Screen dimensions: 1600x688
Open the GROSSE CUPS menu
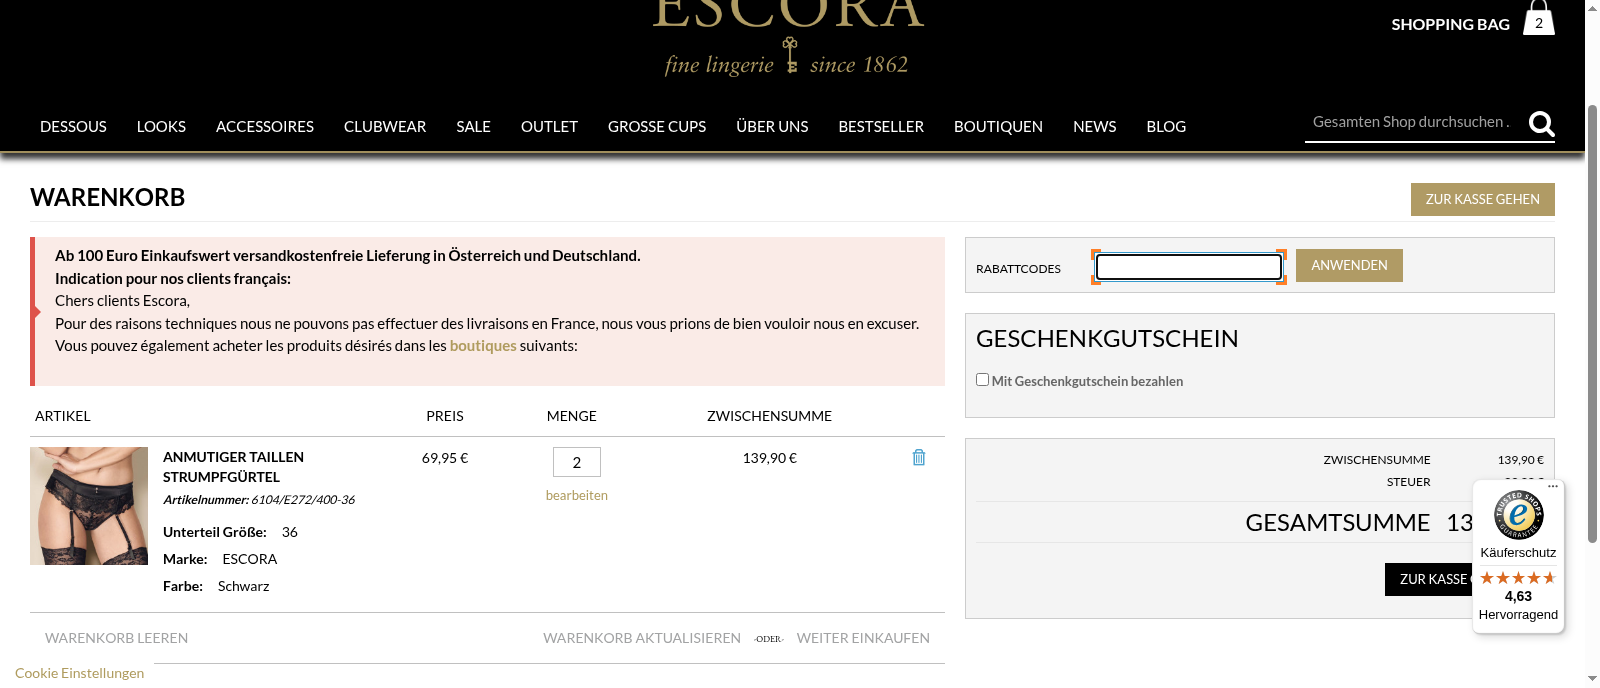(x=657, y=127)
